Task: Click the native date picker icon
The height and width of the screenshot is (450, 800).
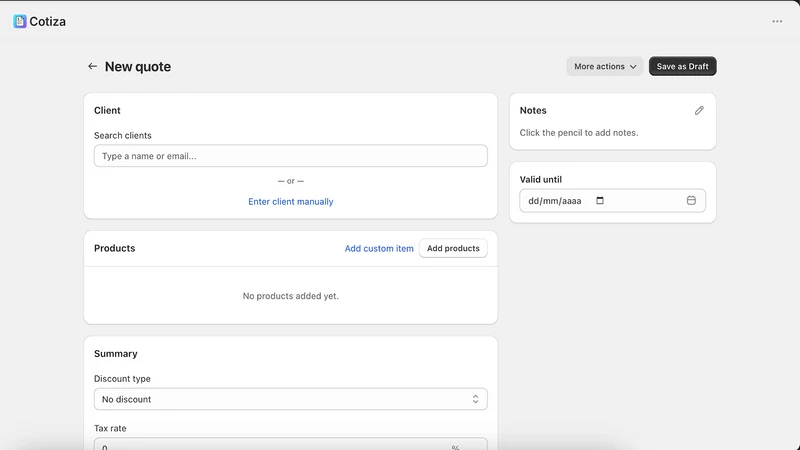Action: coord(600,201)
